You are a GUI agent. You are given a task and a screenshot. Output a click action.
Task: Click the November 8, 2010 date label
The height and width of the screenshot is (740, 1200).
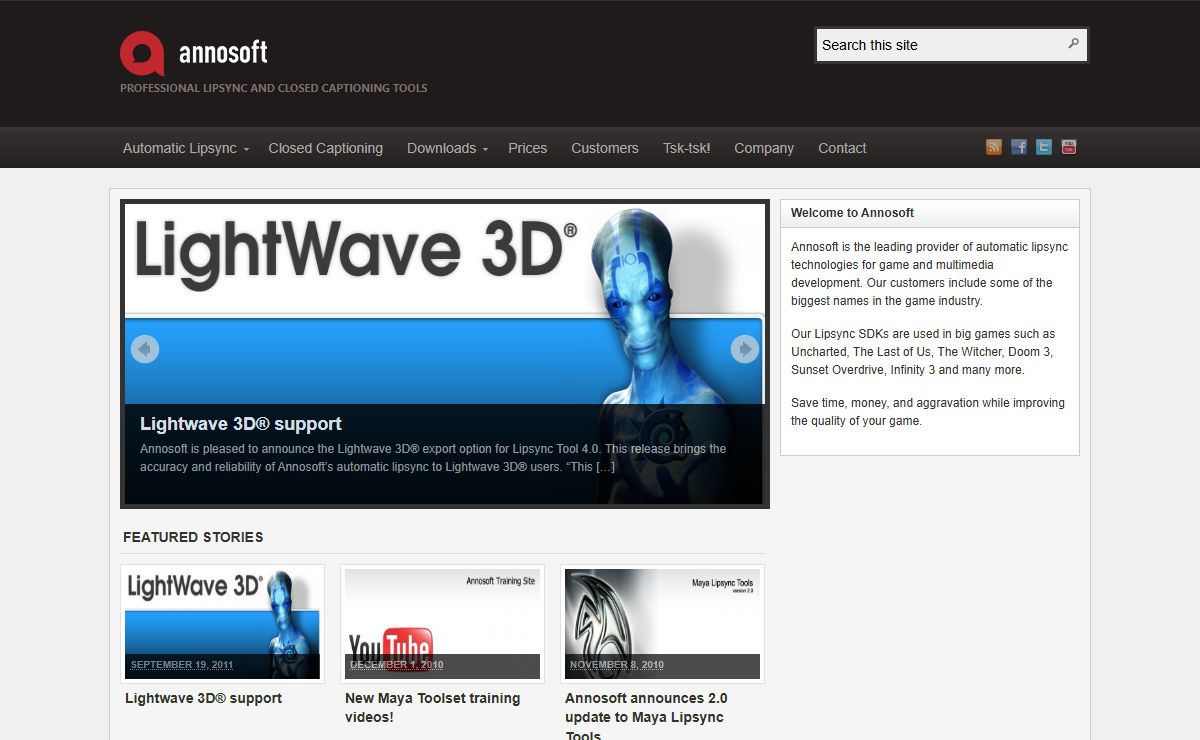pyautogui.click(x=617, y=665)
